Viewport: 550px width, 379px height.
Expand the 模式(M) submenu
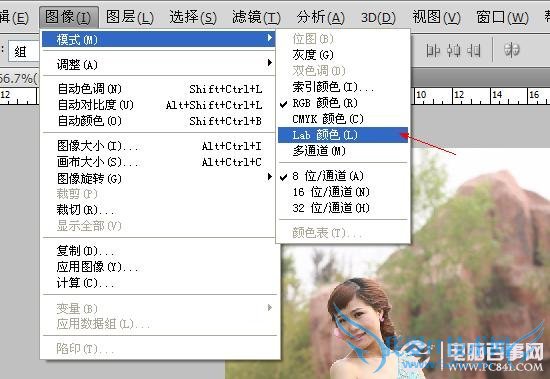[159, 39]
